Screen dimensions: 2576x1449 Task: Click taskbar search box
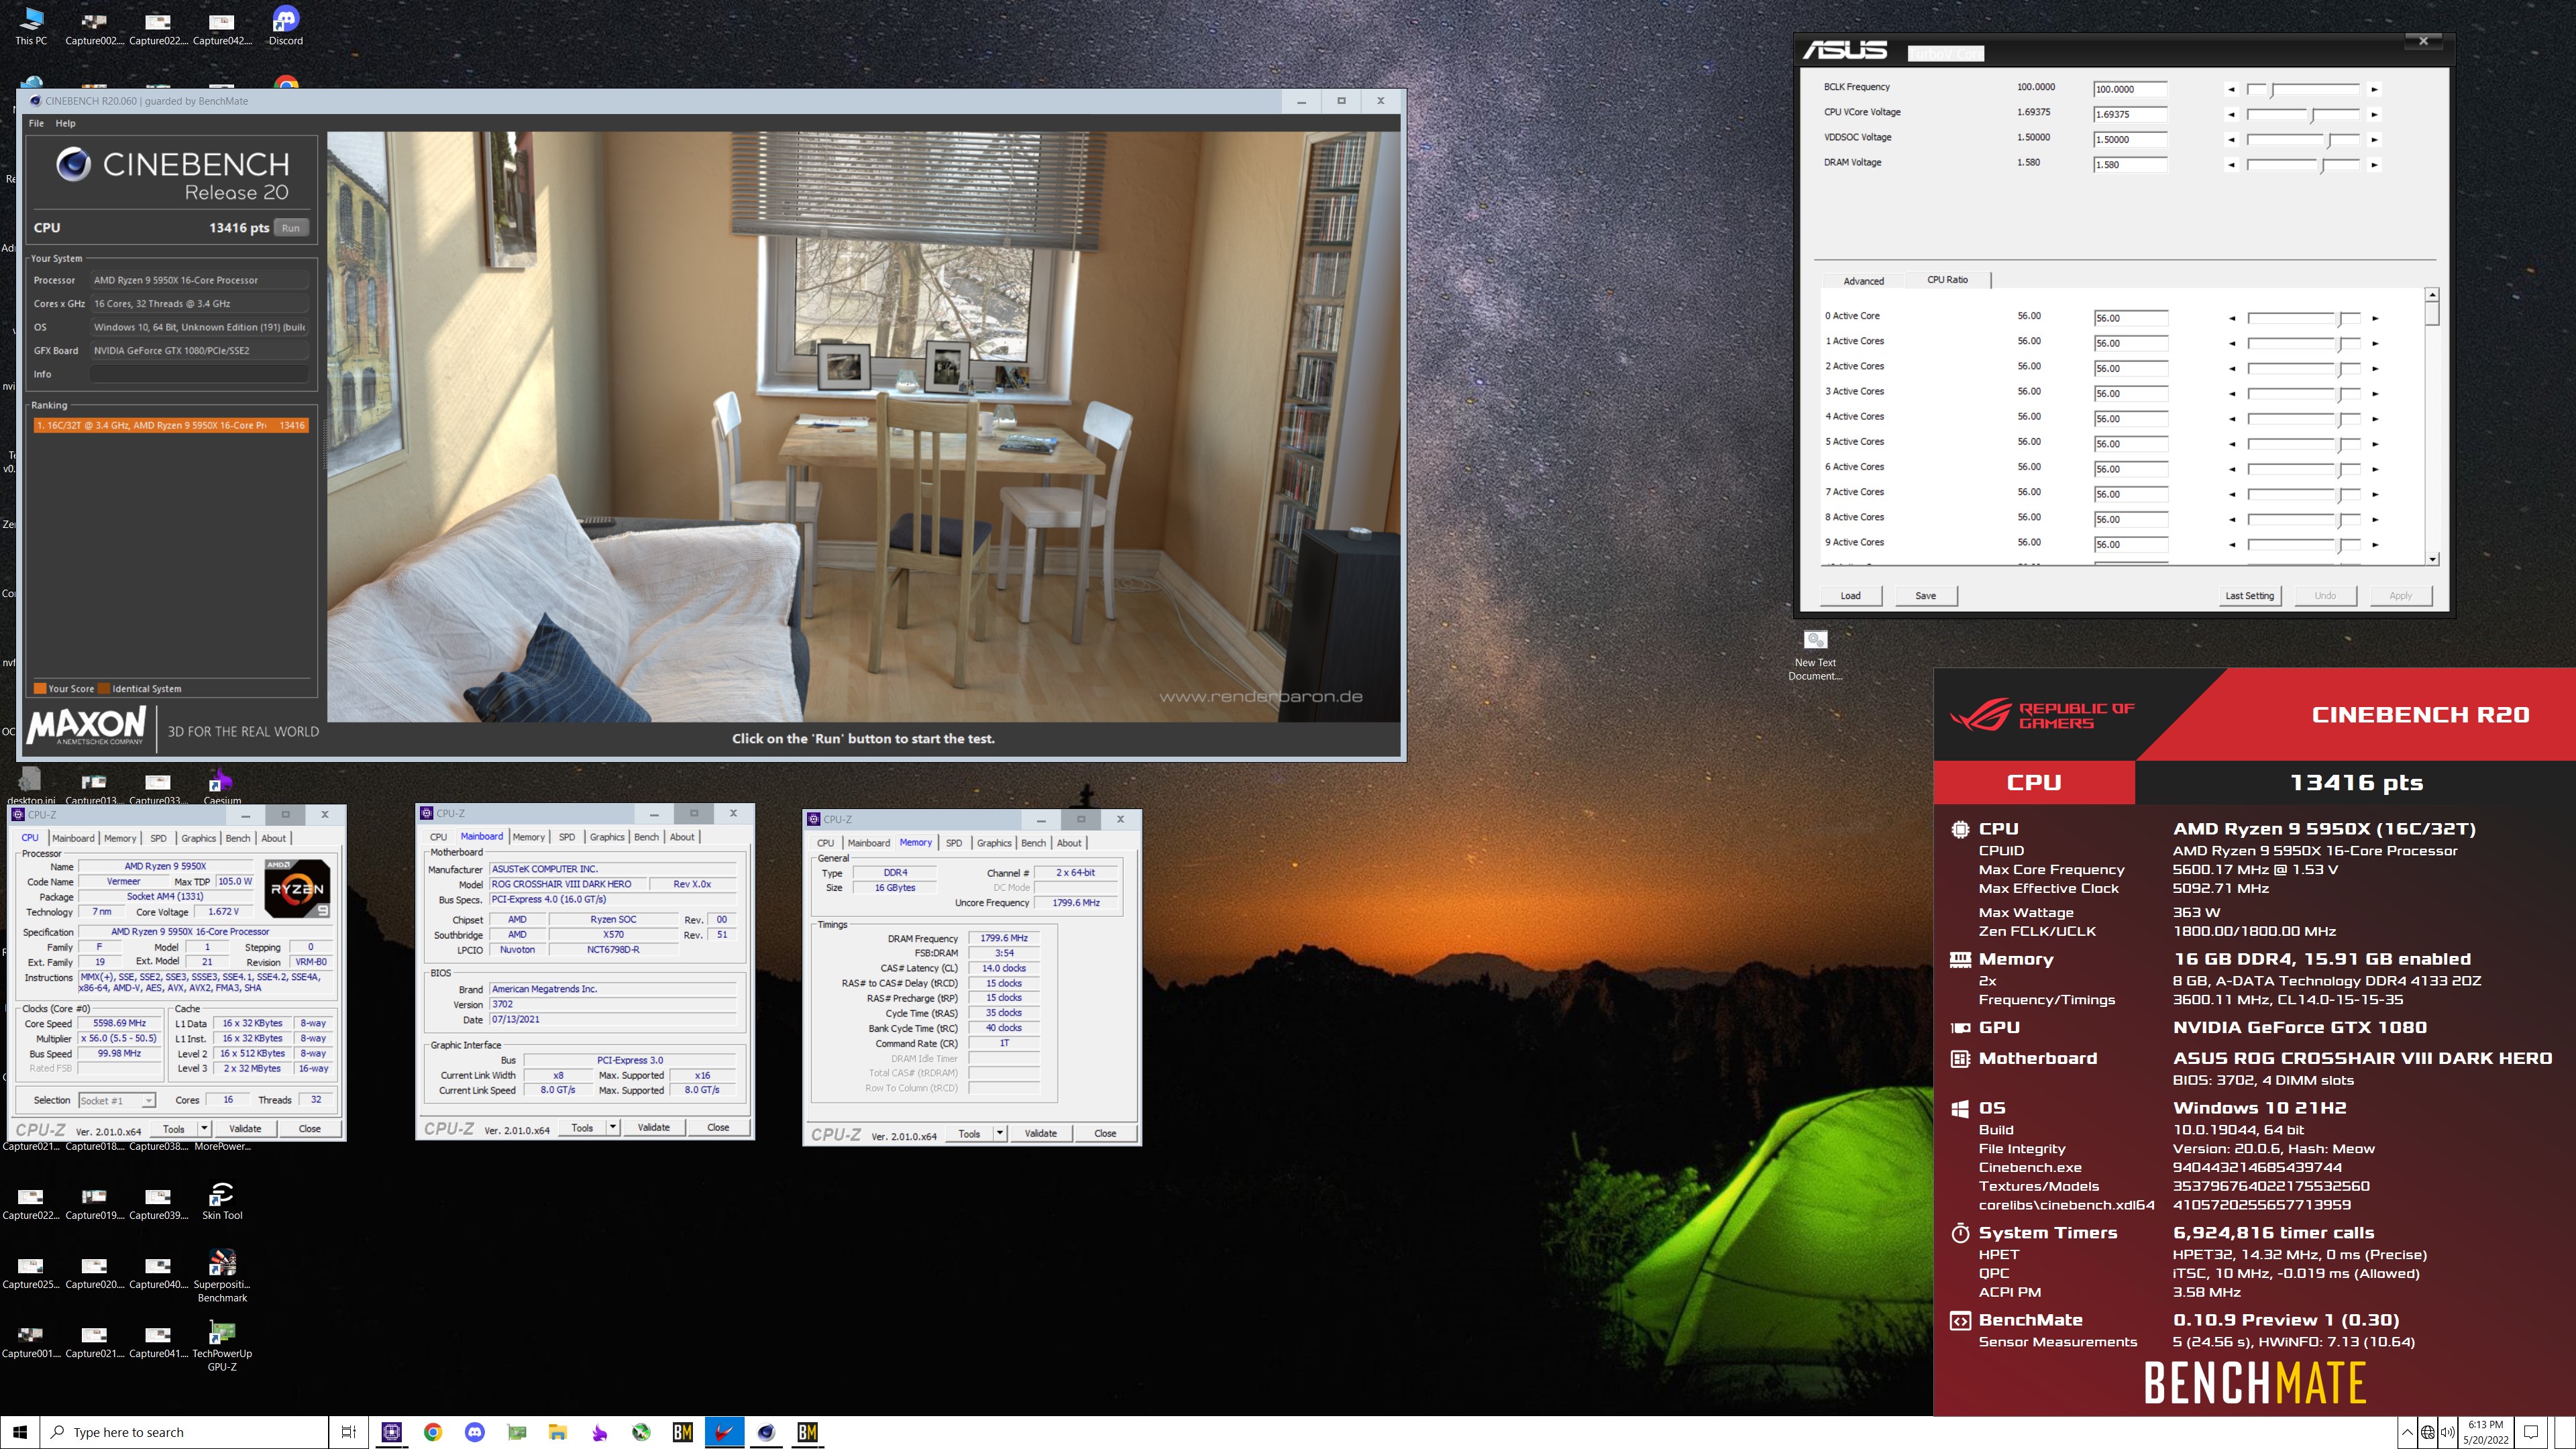[185, 1432]
